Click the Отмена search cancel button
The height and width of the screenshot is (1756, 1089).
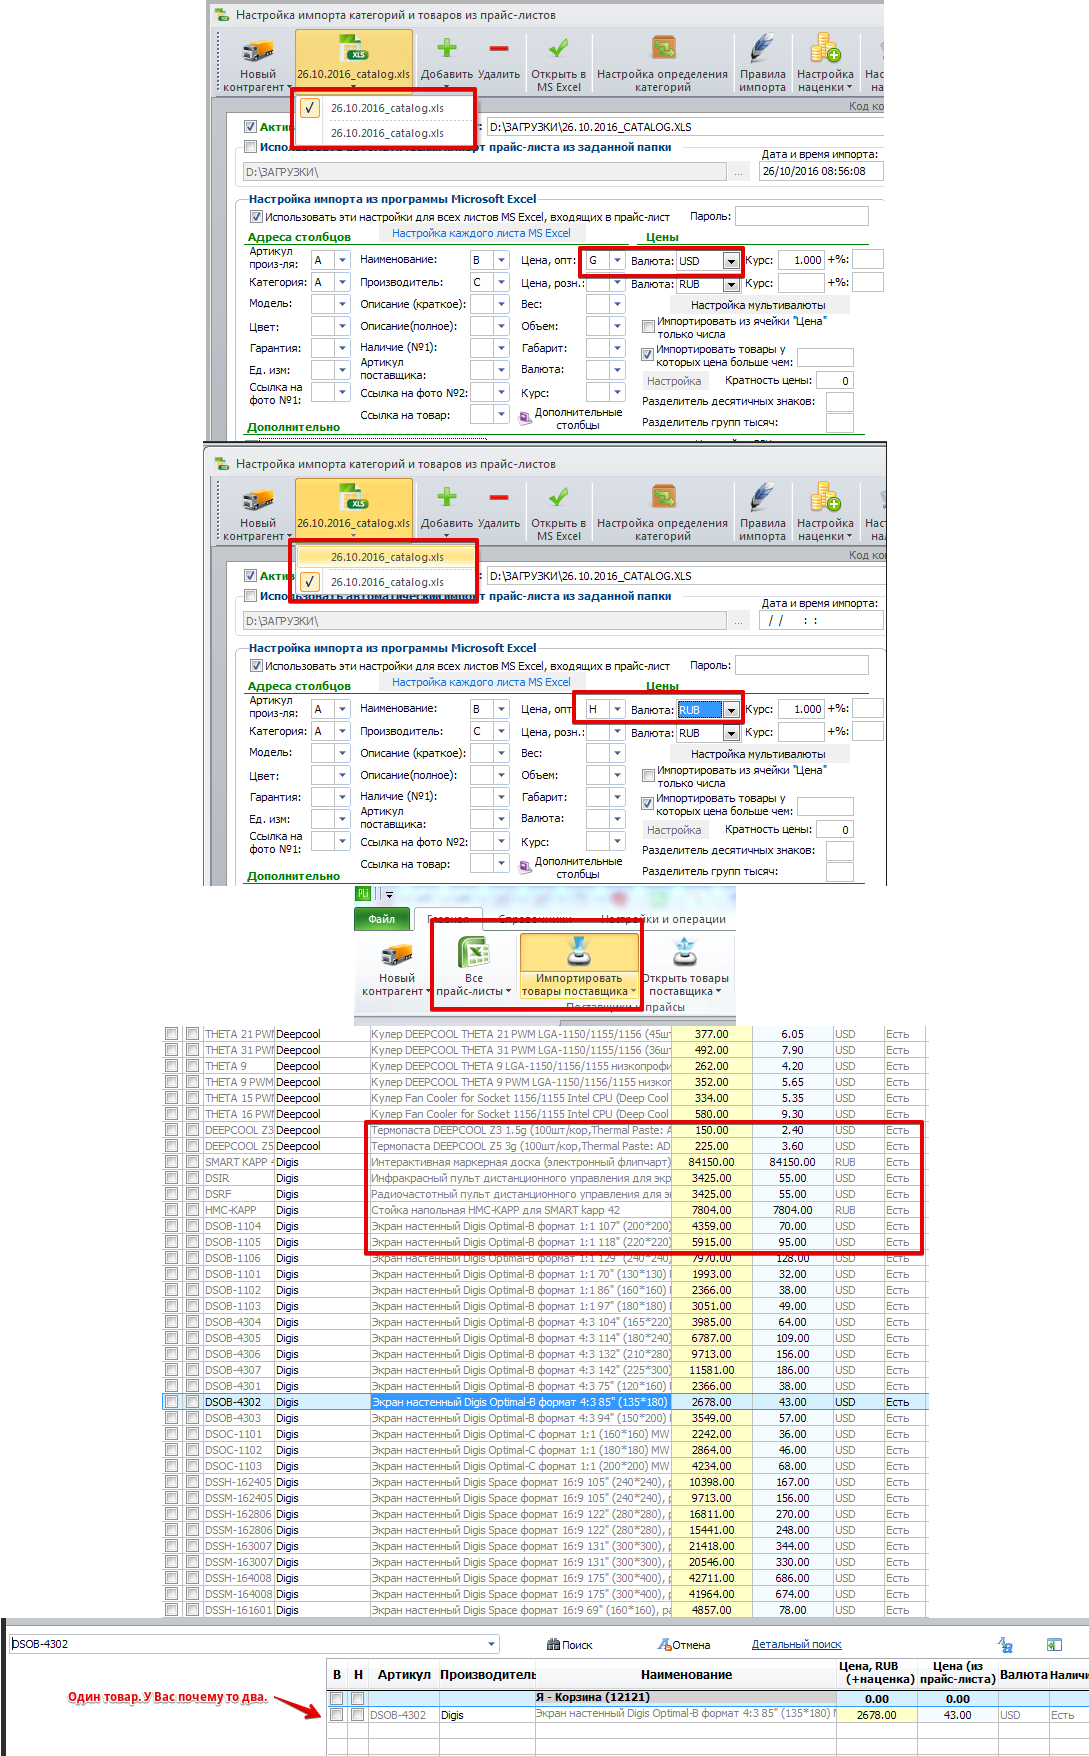684,1645
